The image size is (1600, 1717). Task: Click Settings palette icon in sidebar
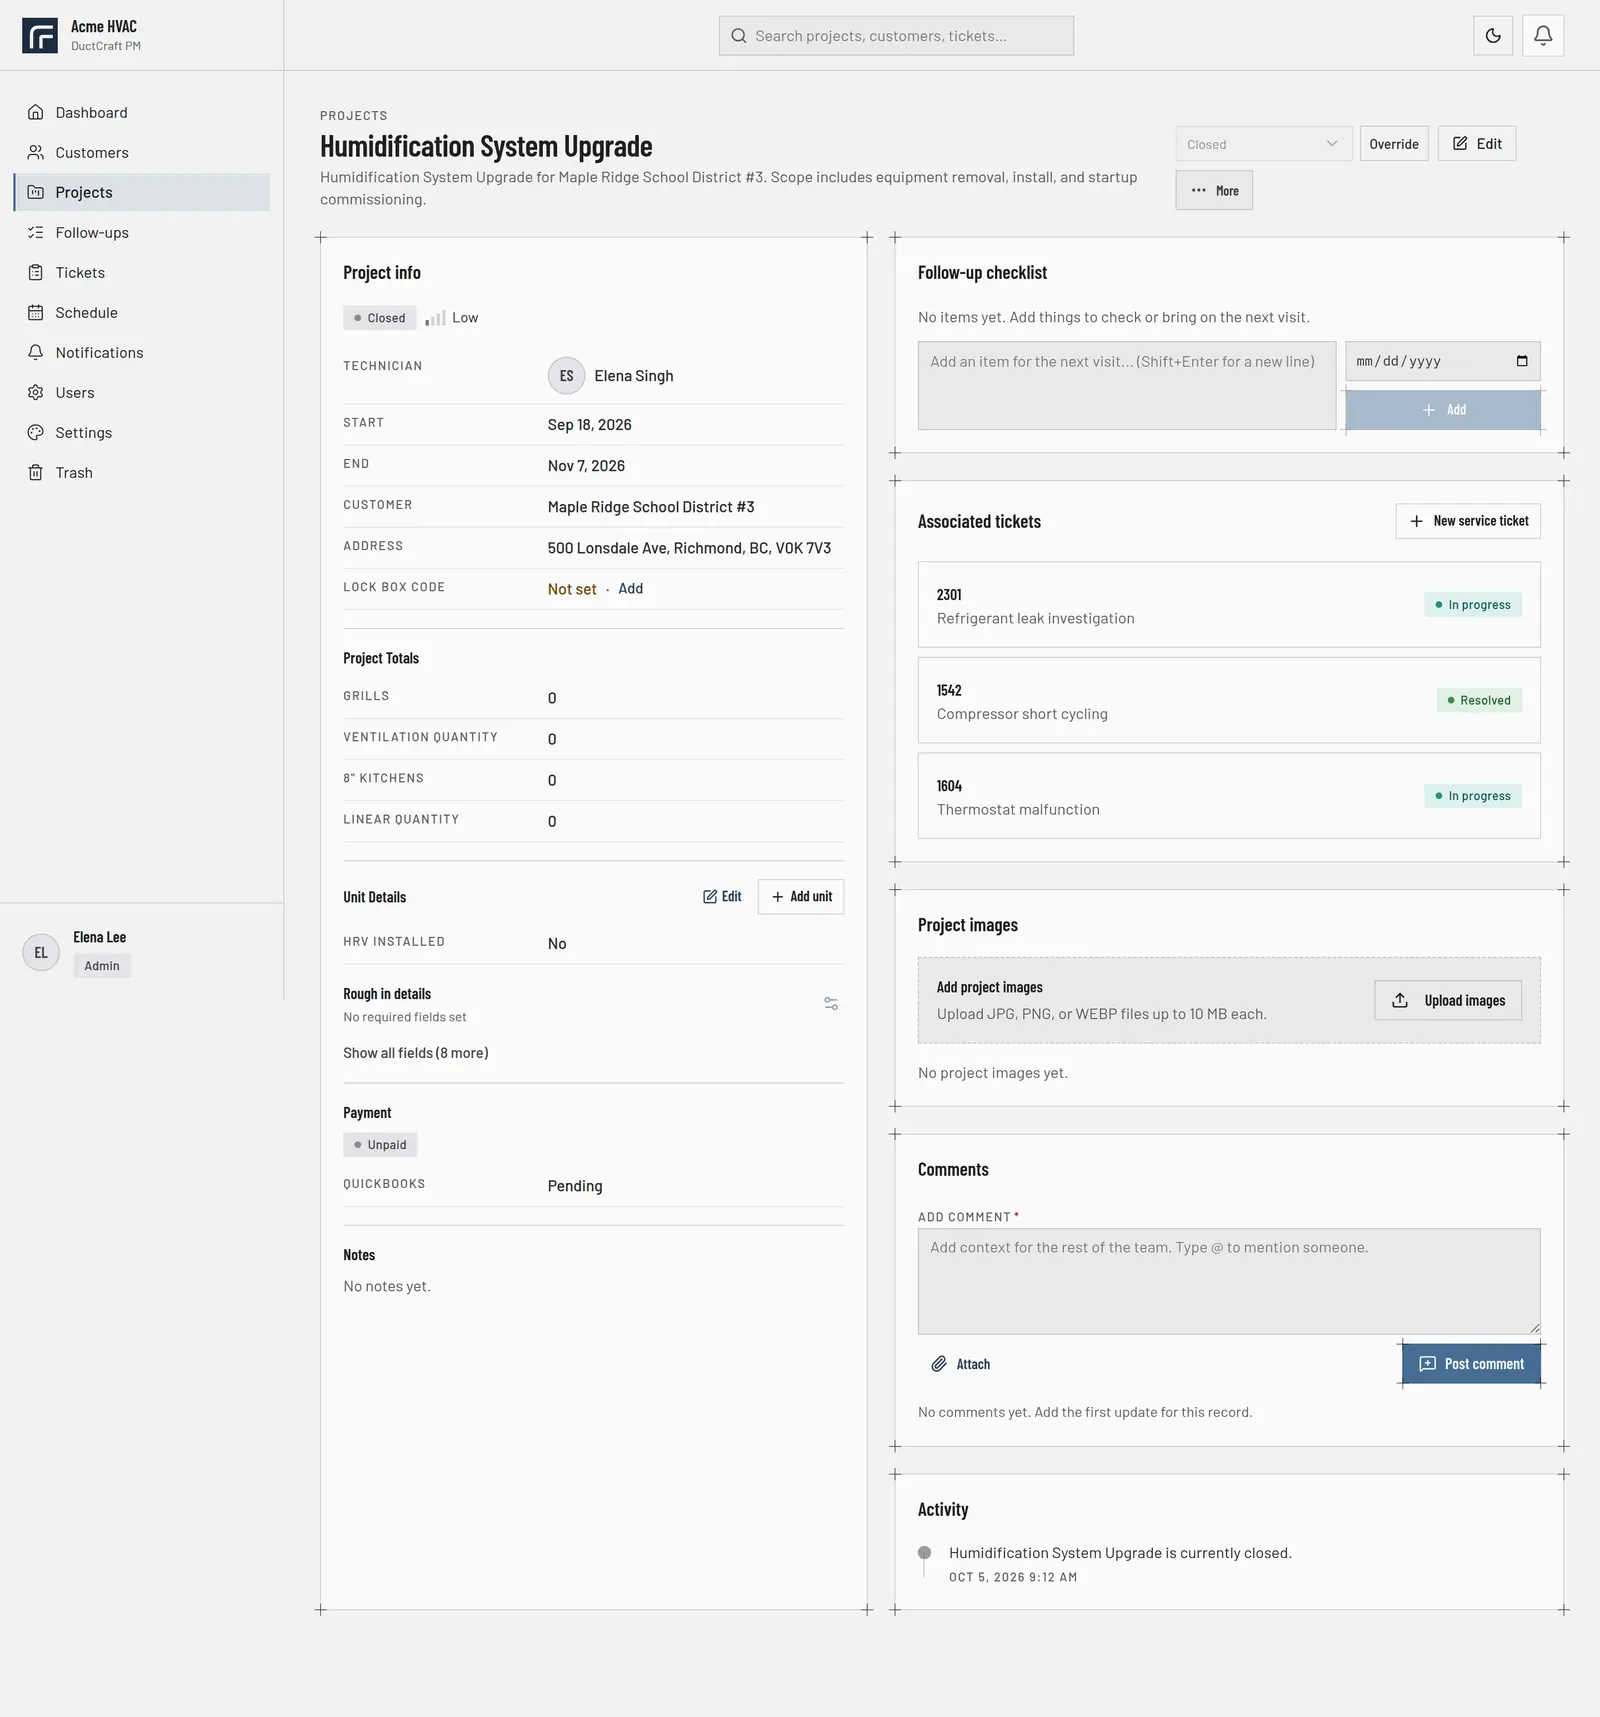tap(36, 432)
